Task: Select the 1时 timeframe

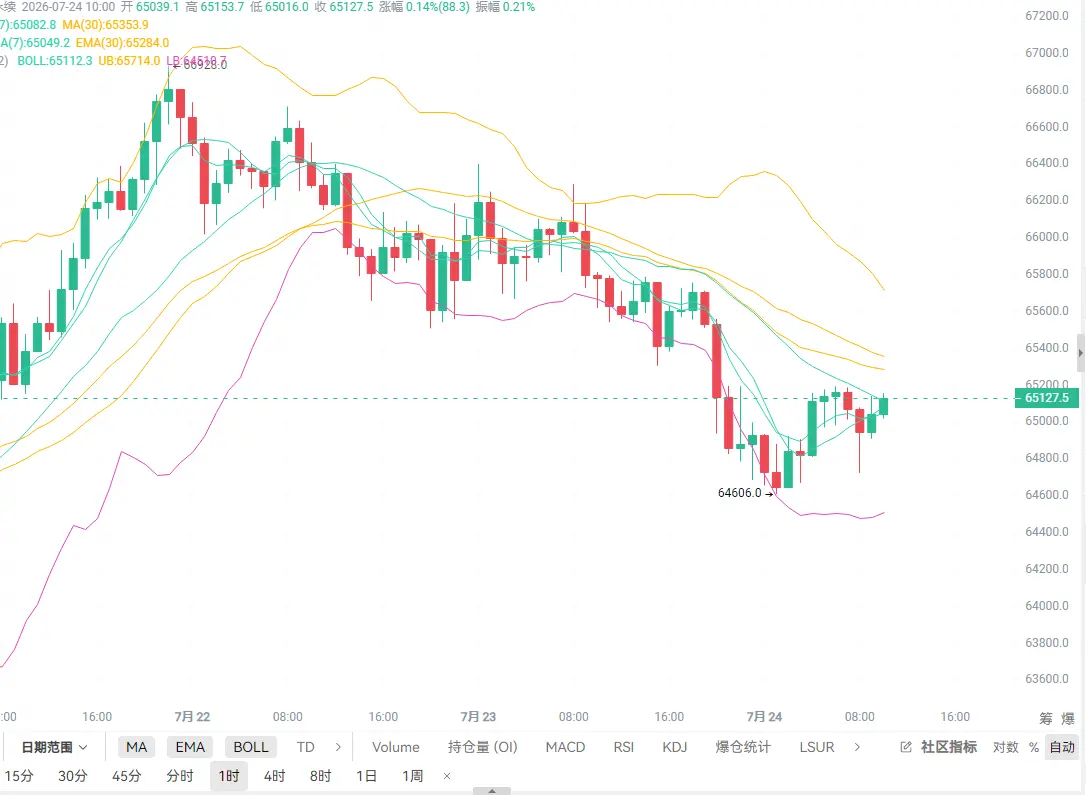Action: 229,776
